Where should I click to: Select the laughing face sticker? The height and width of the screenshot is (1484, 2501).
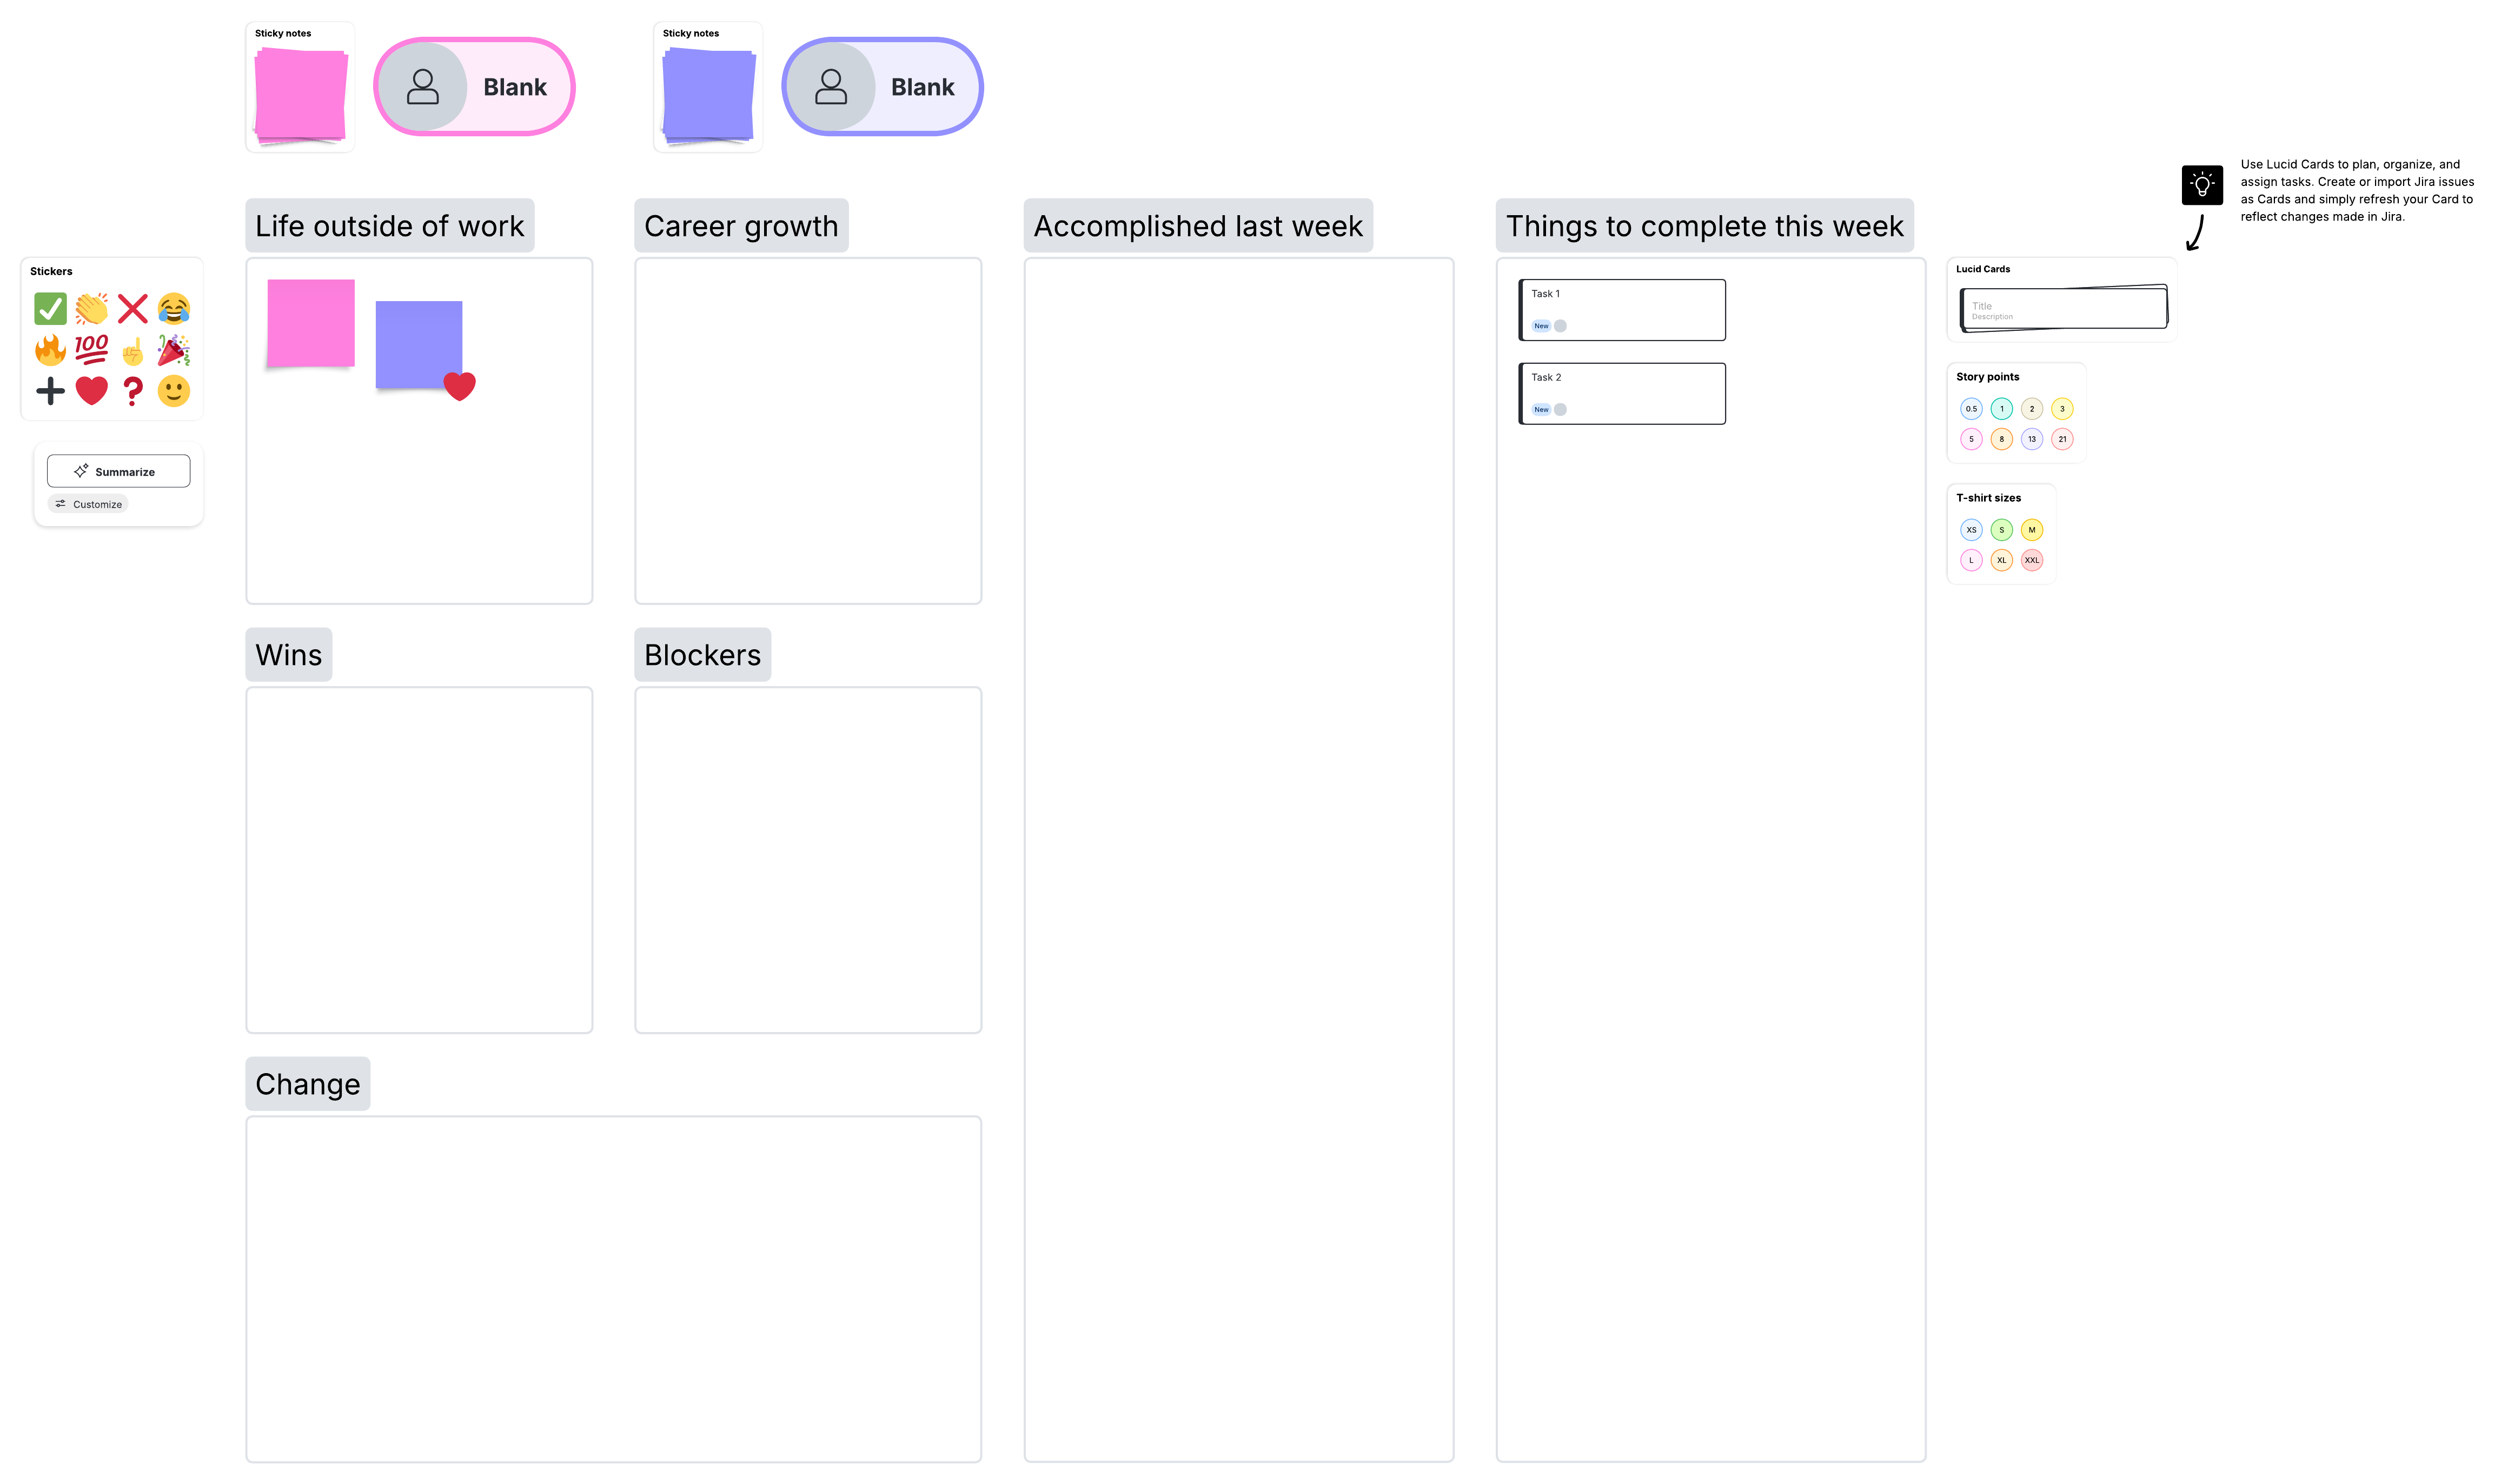[x=174, y=309]
